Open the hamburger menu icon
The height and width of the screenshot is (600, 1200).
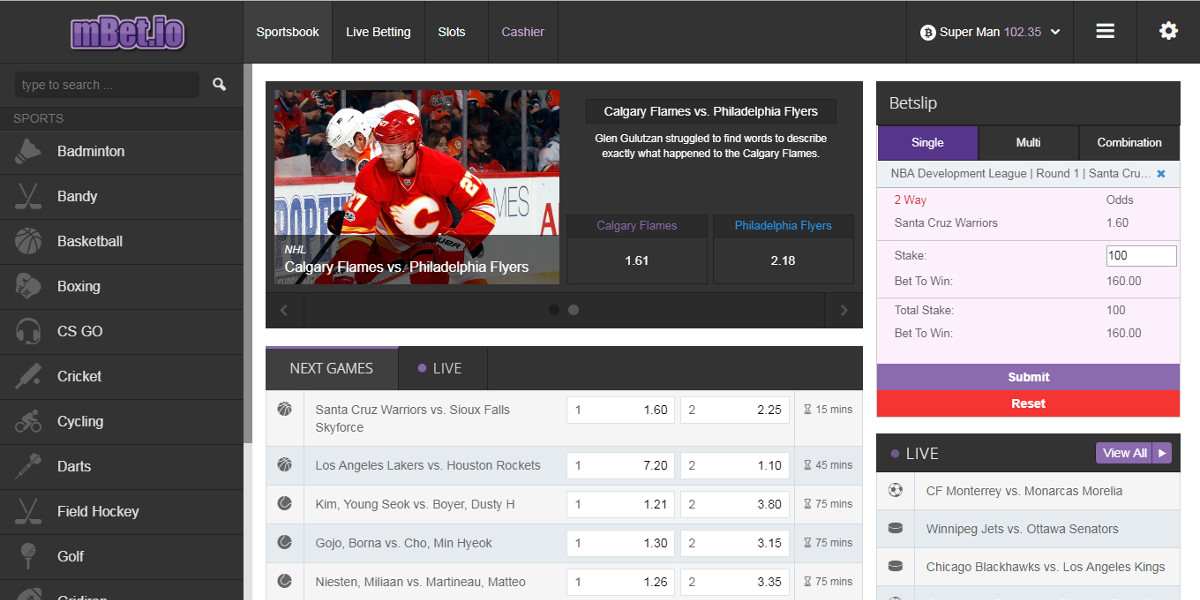click(1105, 31)
